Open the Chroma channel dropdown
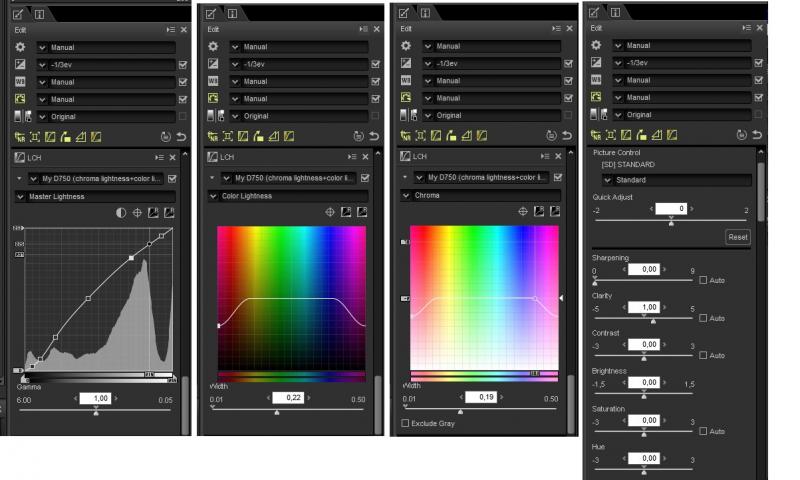 (481, 195)
